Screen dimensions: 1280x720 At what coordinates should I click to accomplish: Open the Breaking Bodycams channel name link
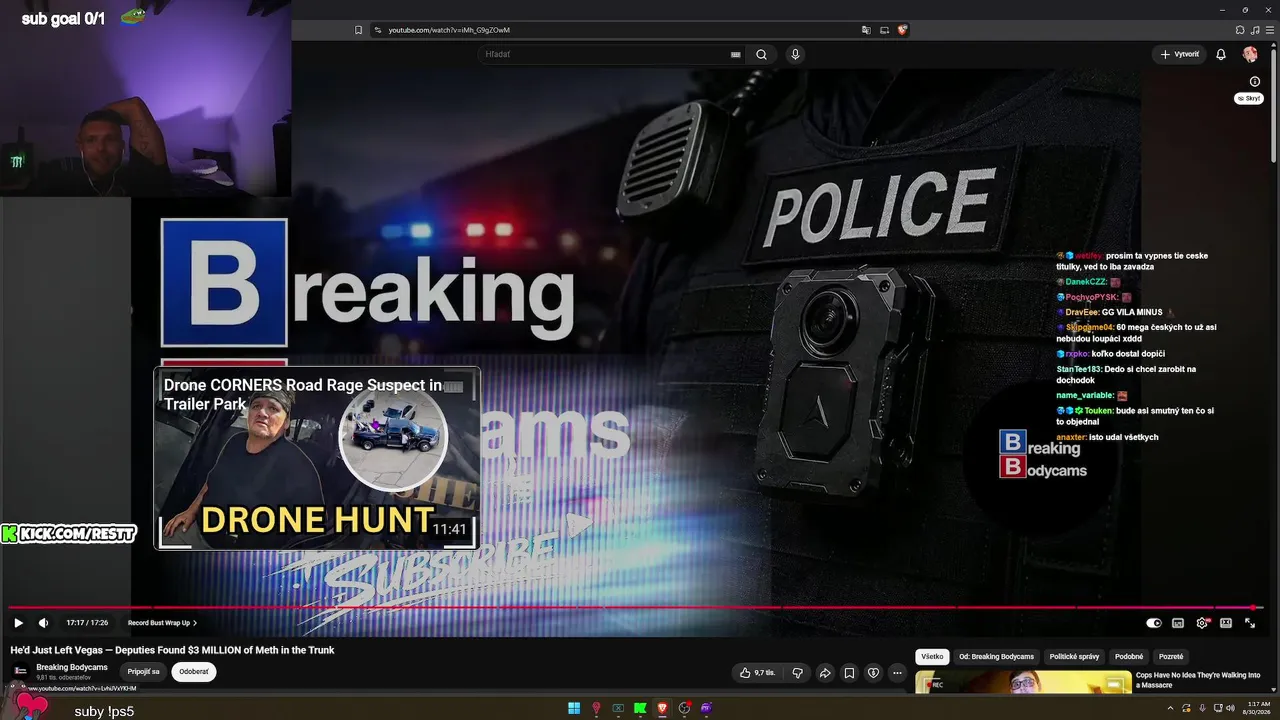(72, 667)
